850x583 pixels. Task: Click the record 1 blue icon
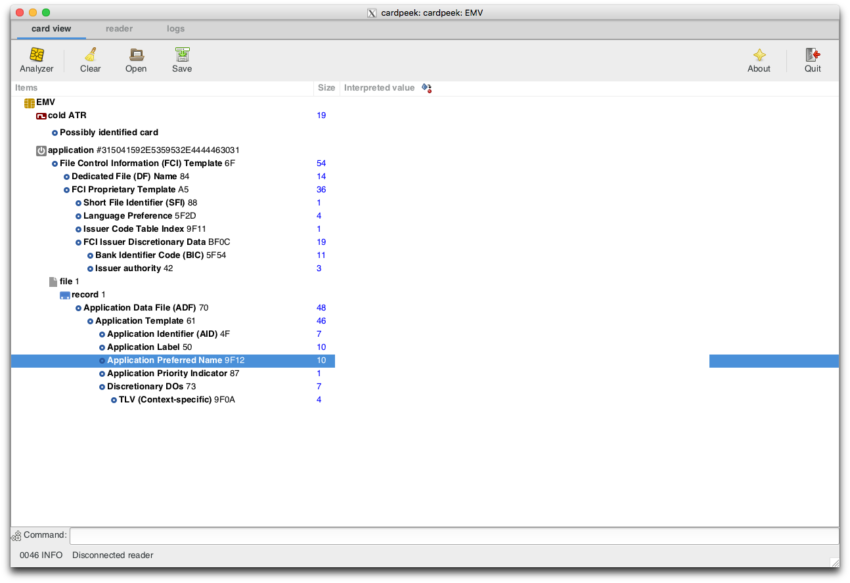pyautogui.click(x=65, y=295)
